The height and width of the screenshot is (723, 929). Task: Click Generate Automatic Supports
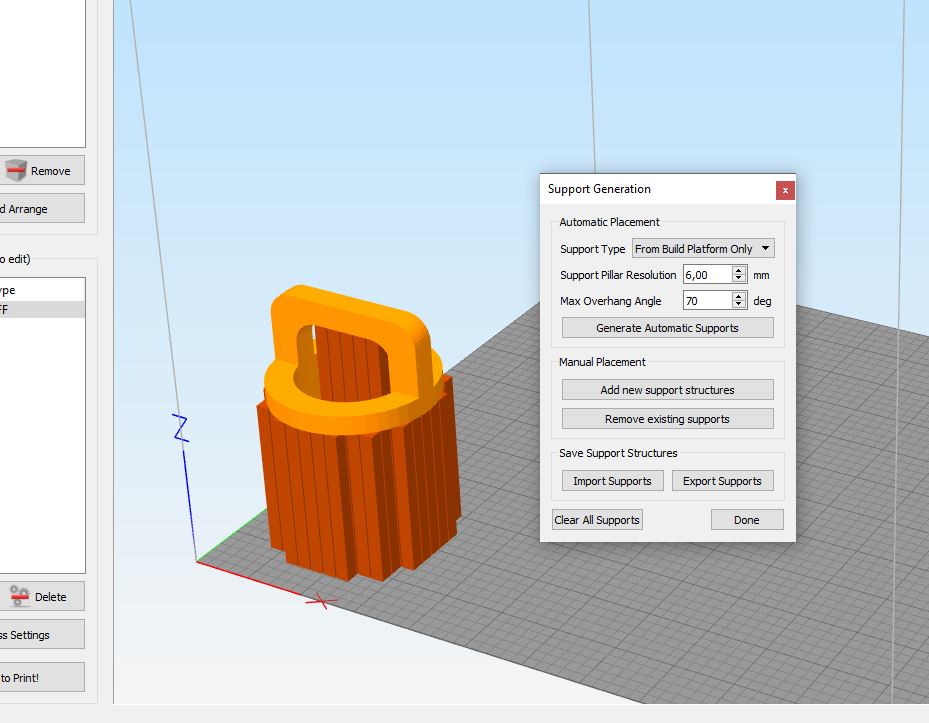pyautogui.click(x=668, y=328)
